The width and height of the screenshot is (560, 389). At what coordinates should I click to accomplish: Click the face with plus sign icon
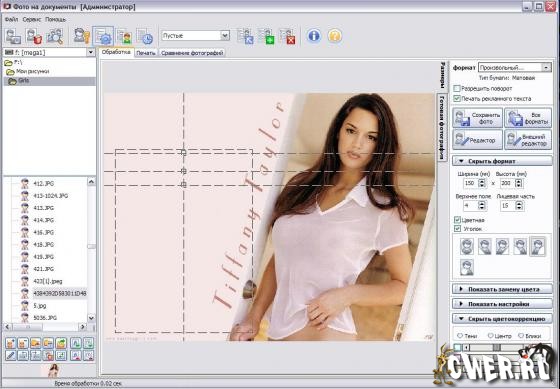10,343
